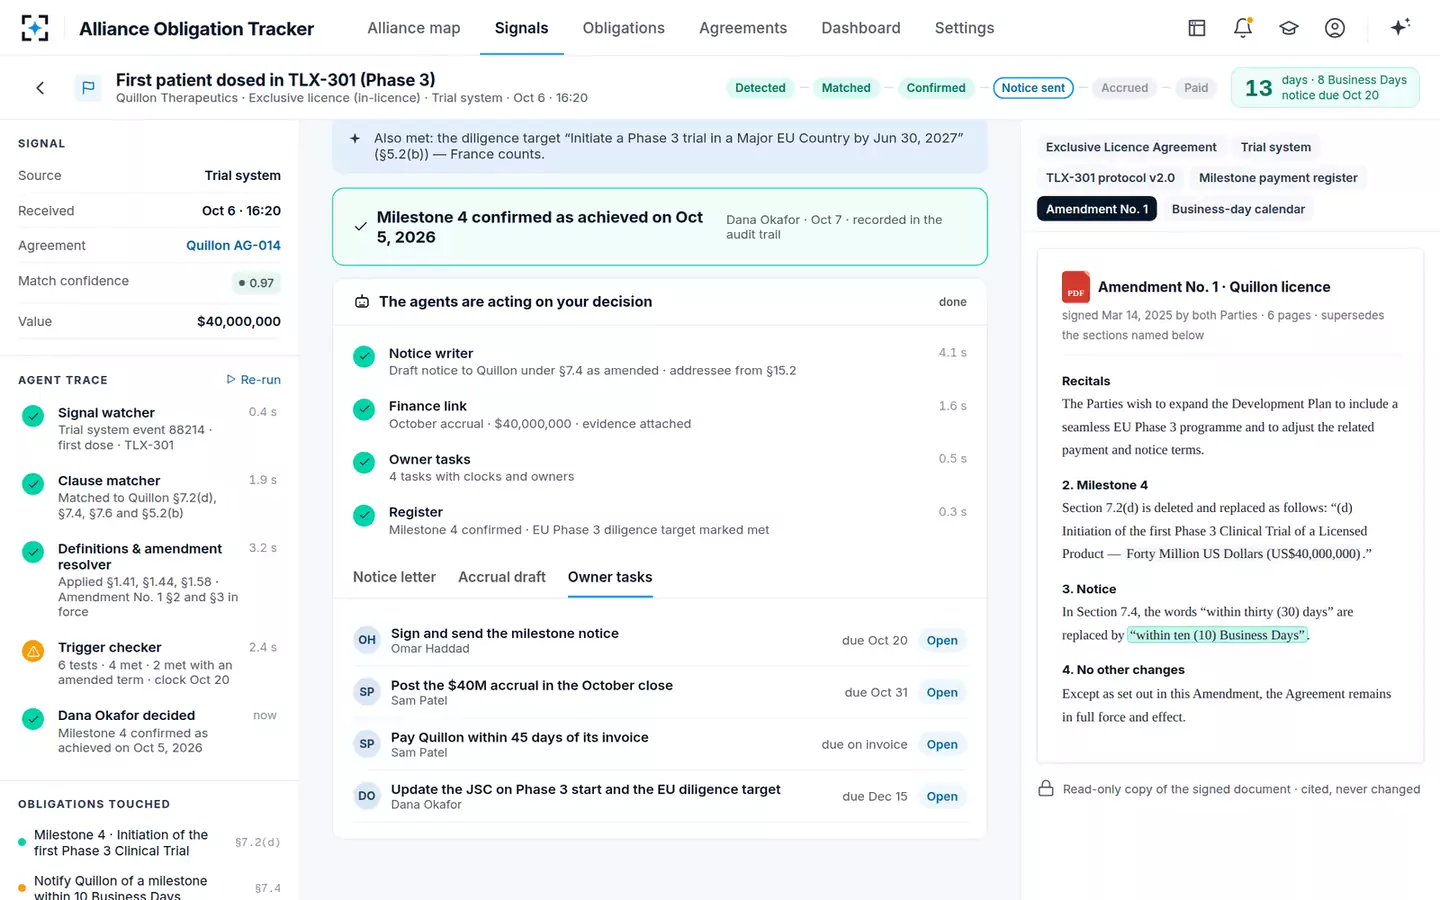Screen dimensions: 1440x900
Task: Click Open on Sign and send milestone notice
Action: [942, 640]
